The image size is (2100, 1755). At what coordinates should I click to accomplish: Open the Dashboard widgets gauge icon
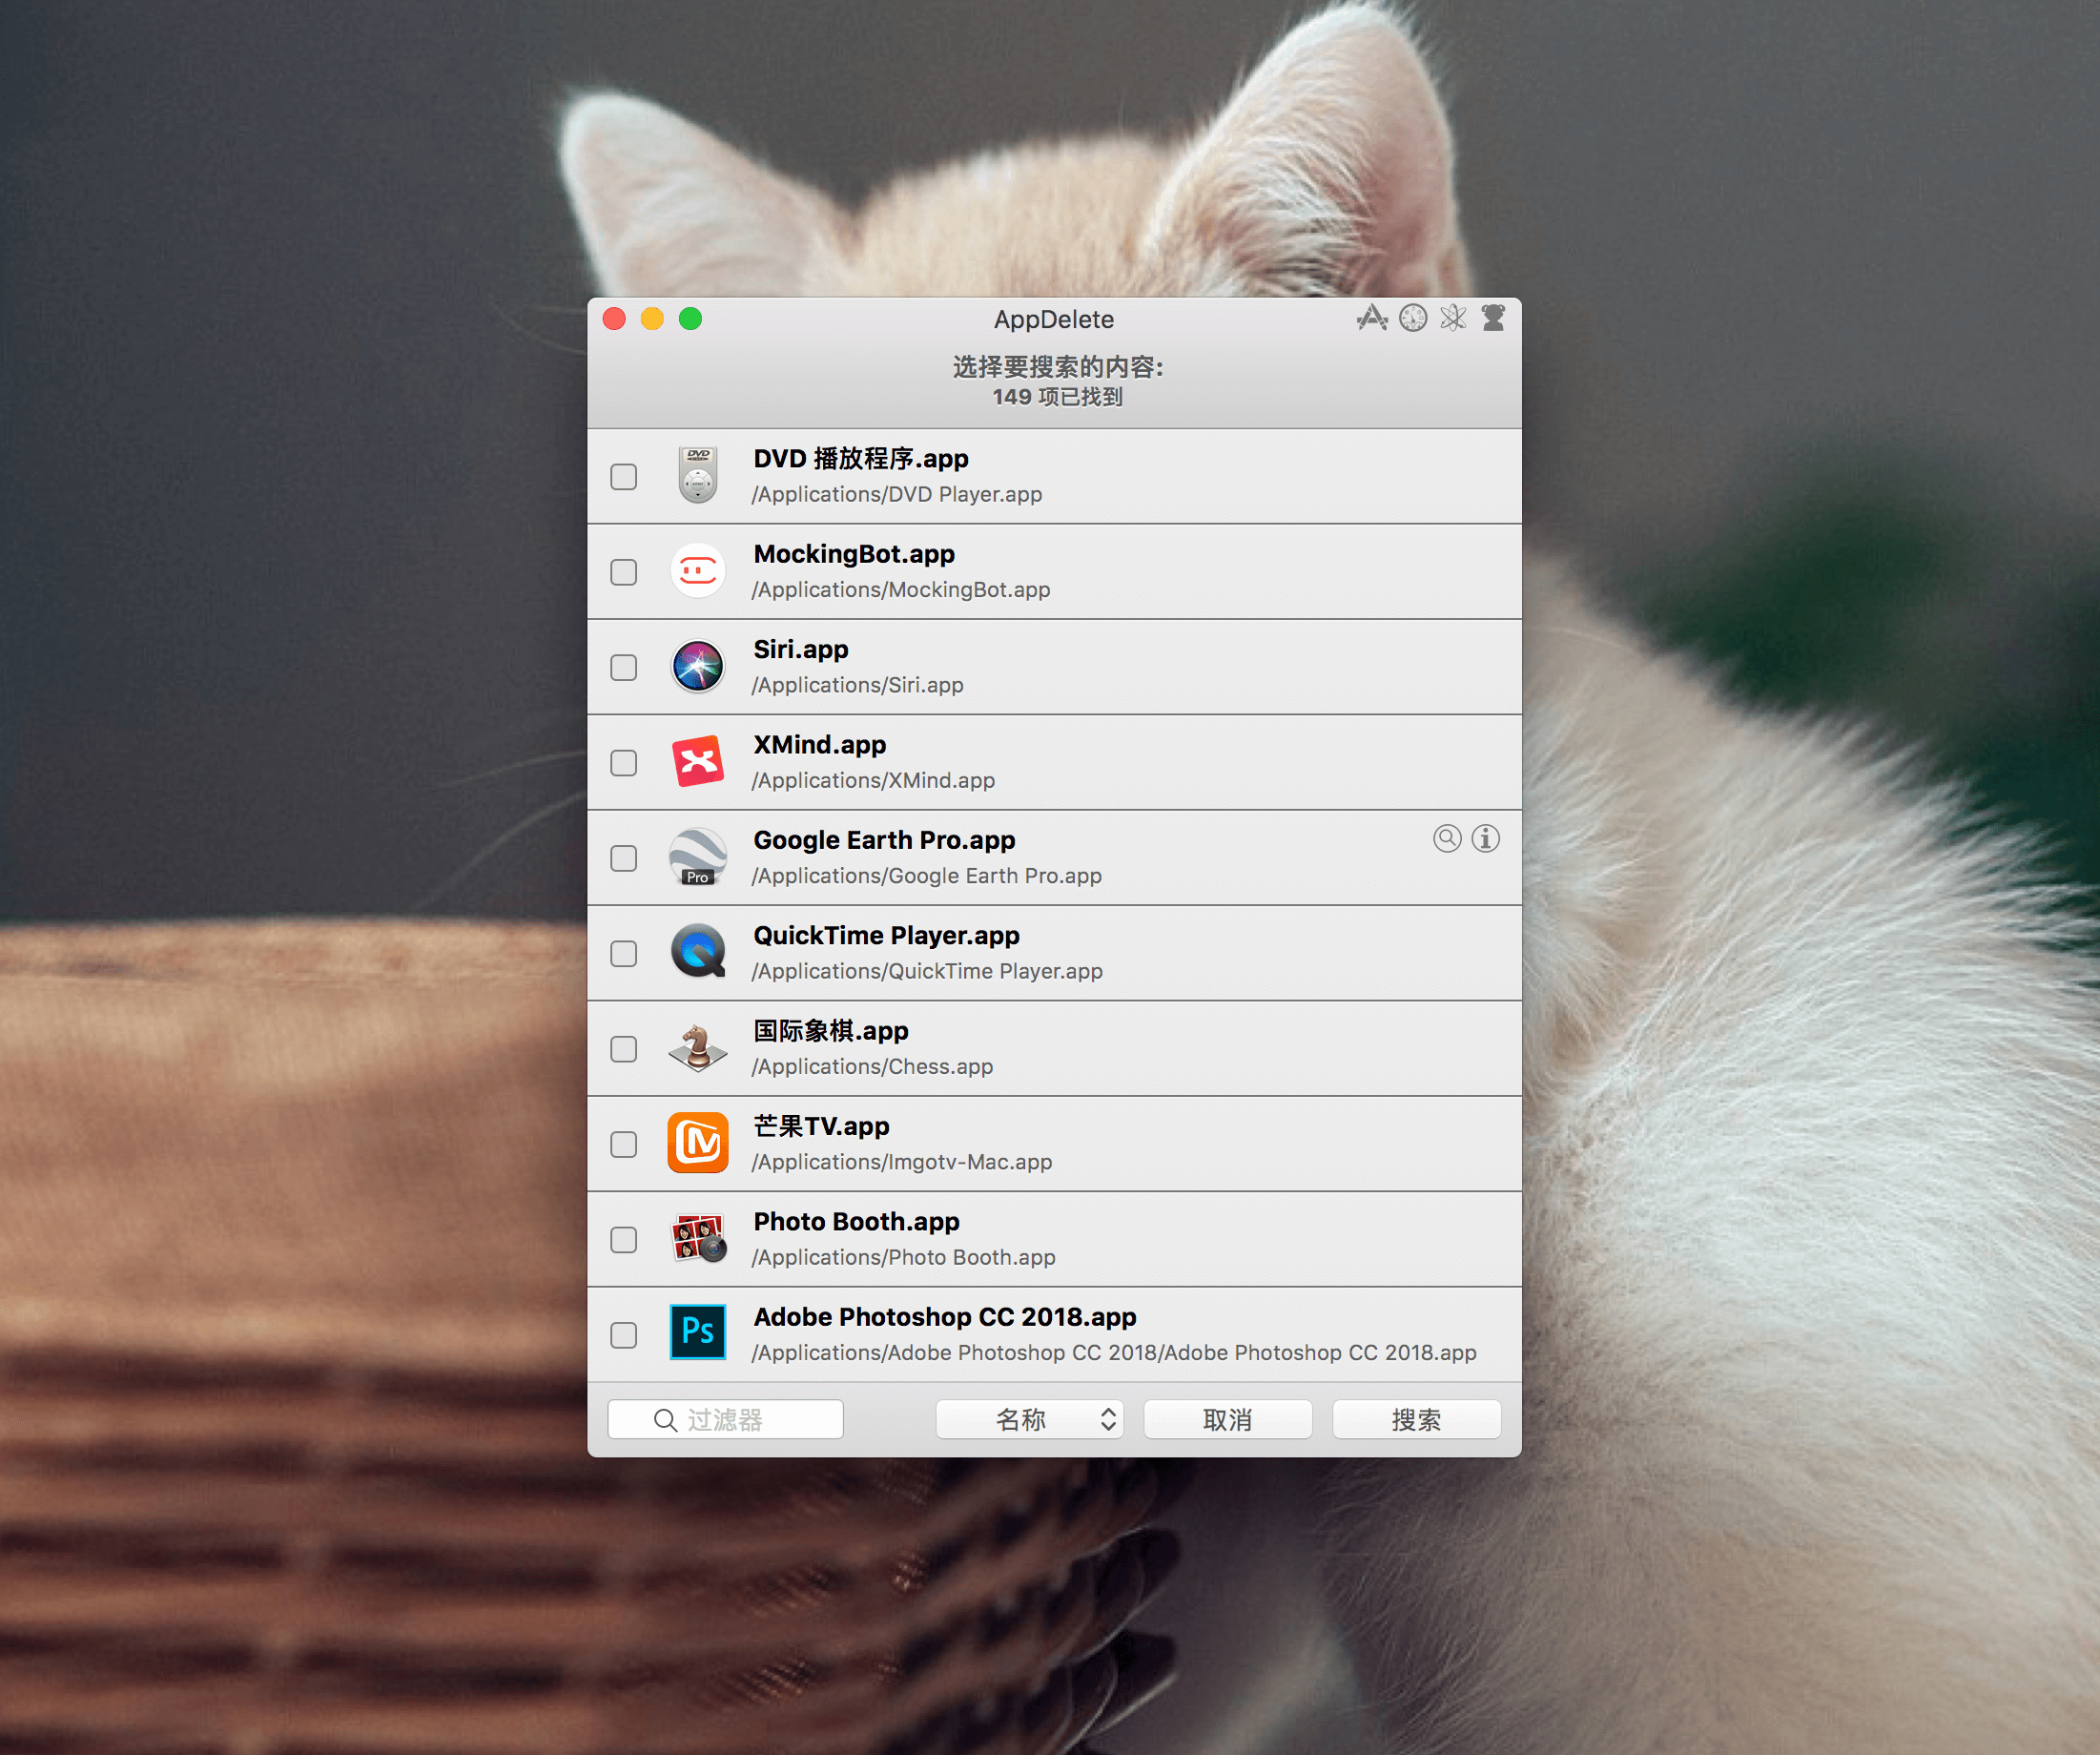click(1413, 318)
